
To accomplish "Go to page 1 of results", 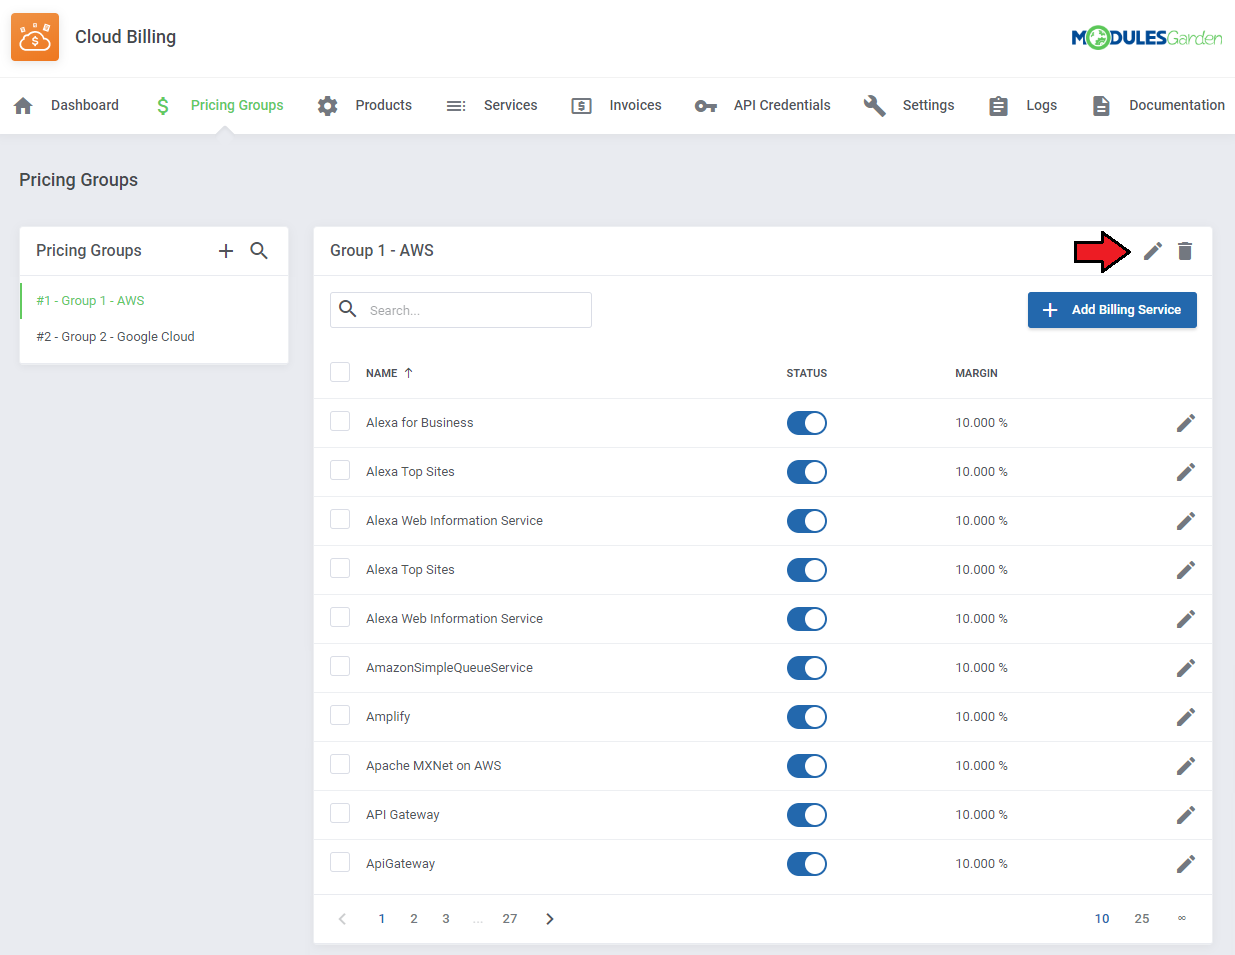I will (382, 919).
